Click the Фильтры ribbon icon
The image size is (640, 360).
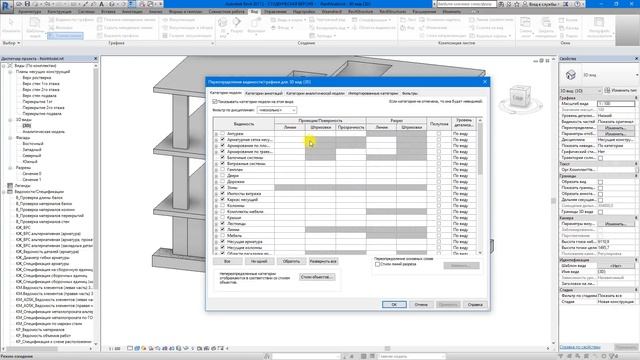(x=51, y=28)
